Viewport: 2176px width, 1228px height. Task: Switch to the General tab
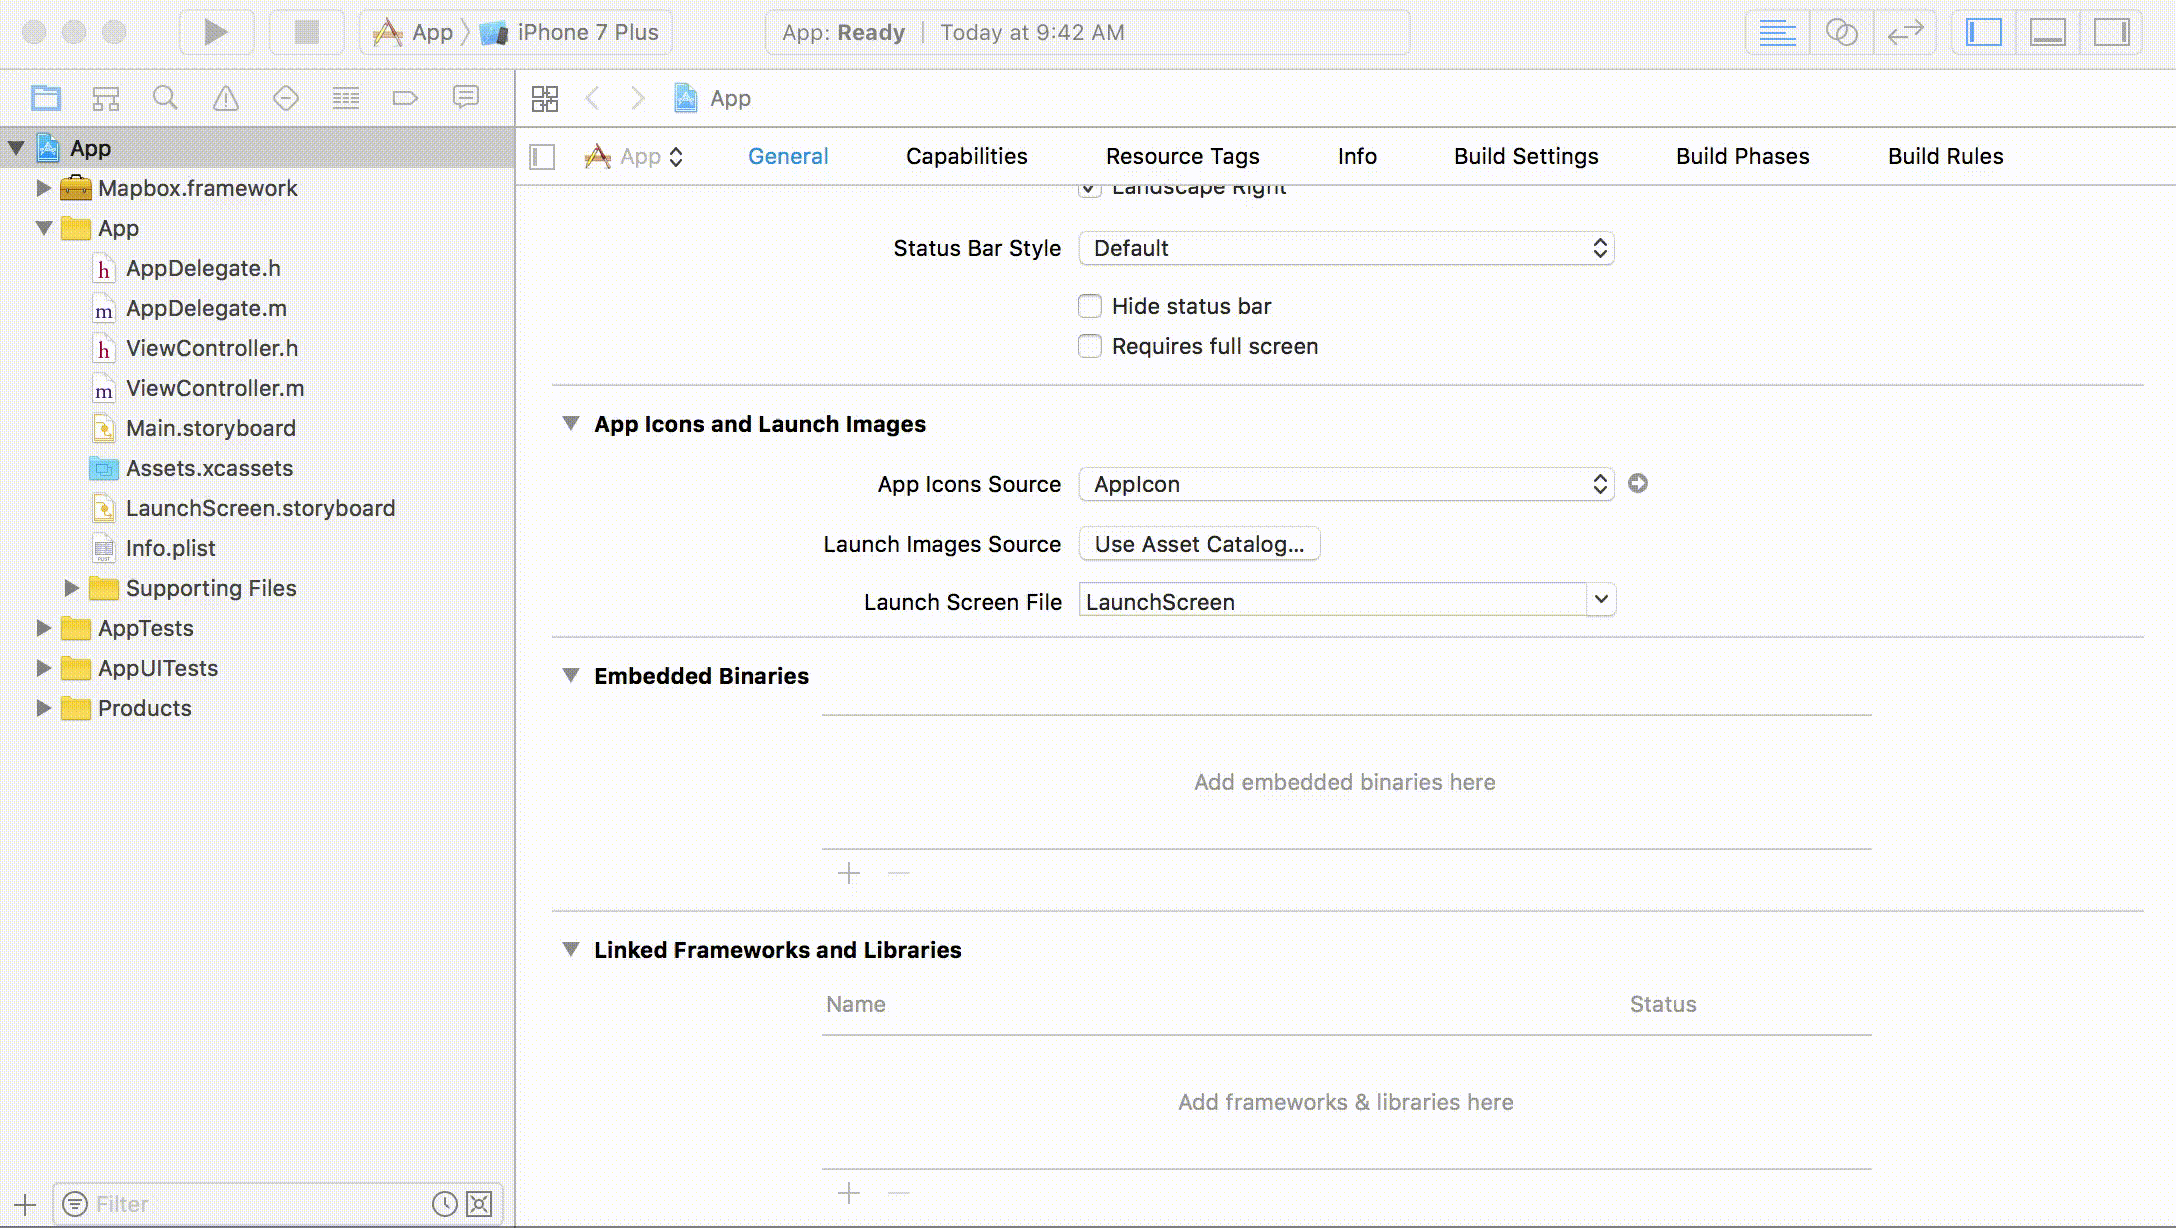click(788, 156)
